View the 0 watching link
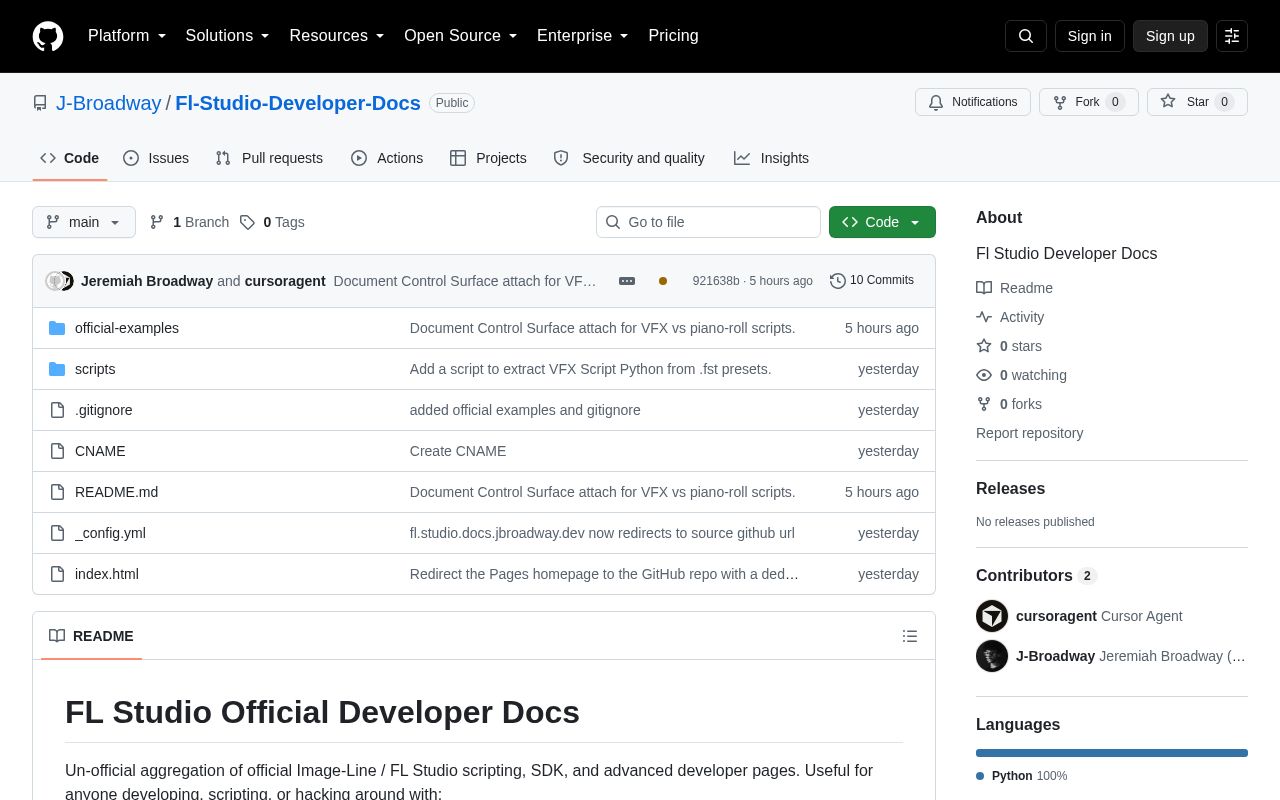 pyautogui.click(x=1021, y=375)
